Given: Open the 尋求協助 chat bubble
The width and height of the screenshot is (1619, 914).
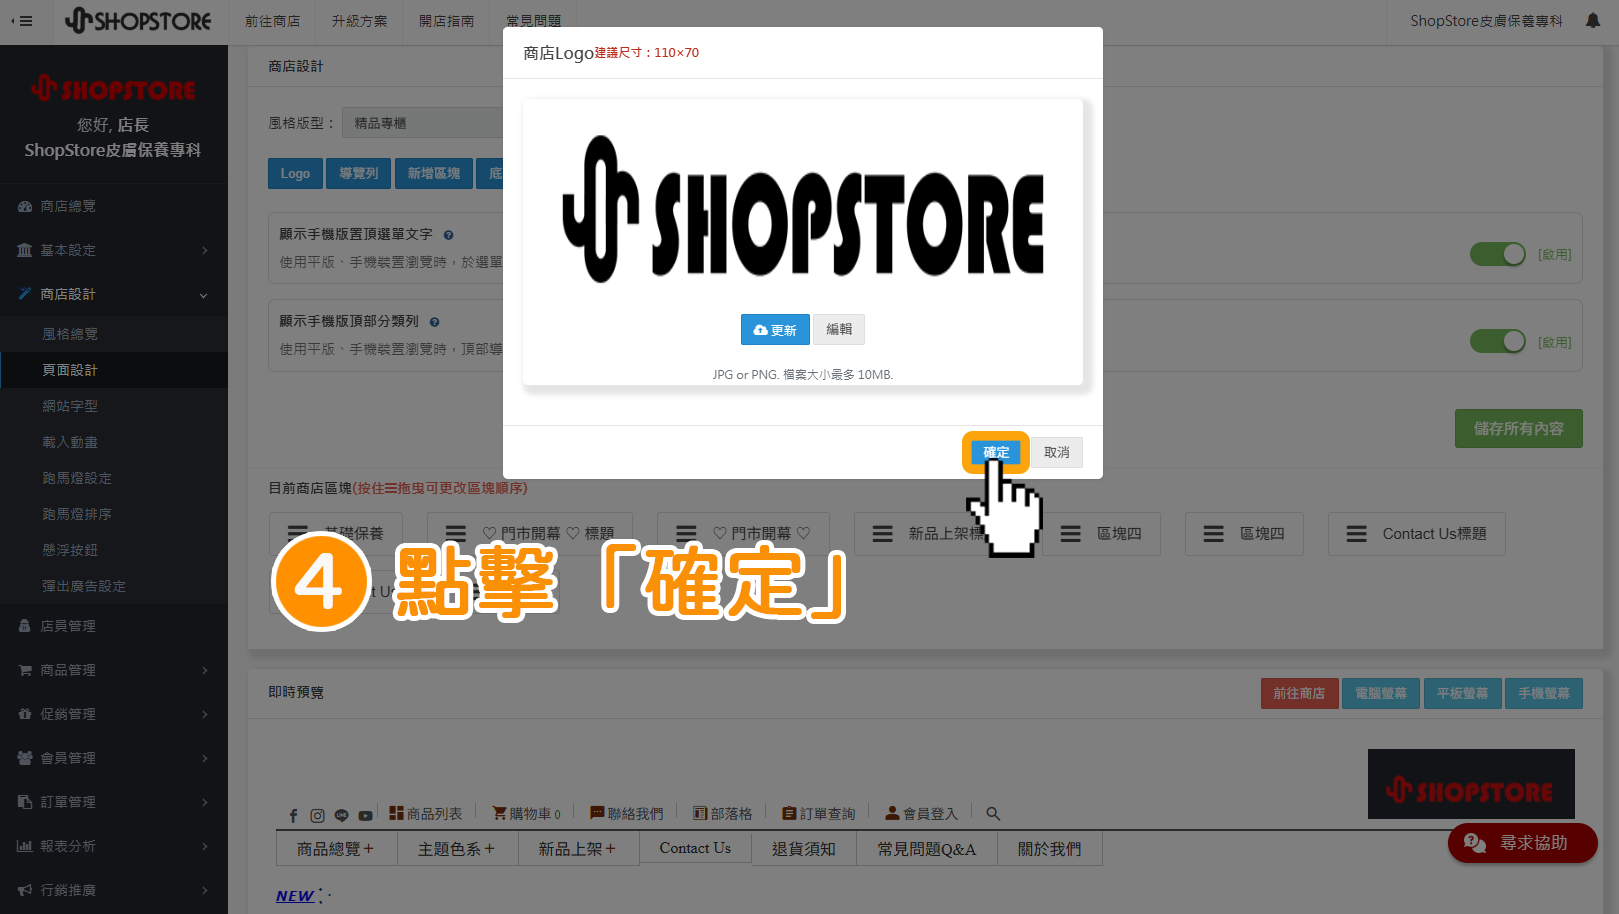Looking at the screenshot, I should pos(1521,843).
